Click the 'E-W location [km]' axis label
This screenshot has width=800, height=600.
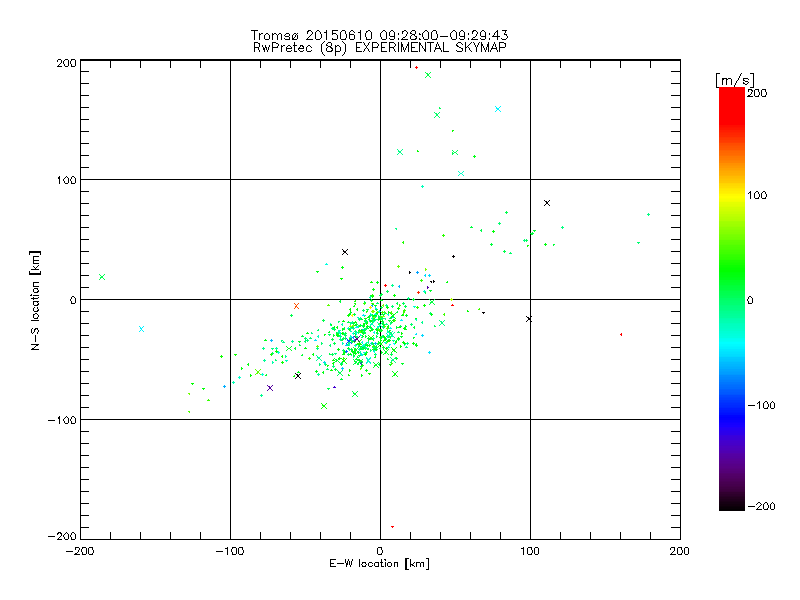pyautogui.click(x=379, y=564)
